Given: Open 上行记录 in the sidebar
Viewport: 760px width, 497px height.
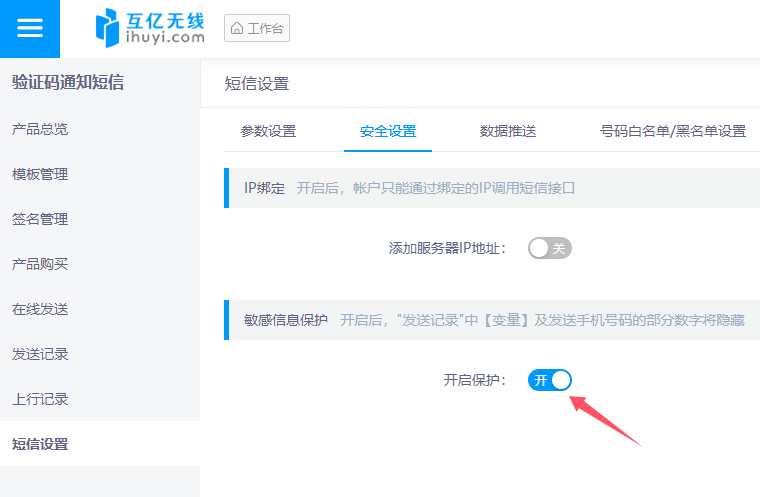Looking at the screenshot, I should pyautogui.click(x=40, y=399).
